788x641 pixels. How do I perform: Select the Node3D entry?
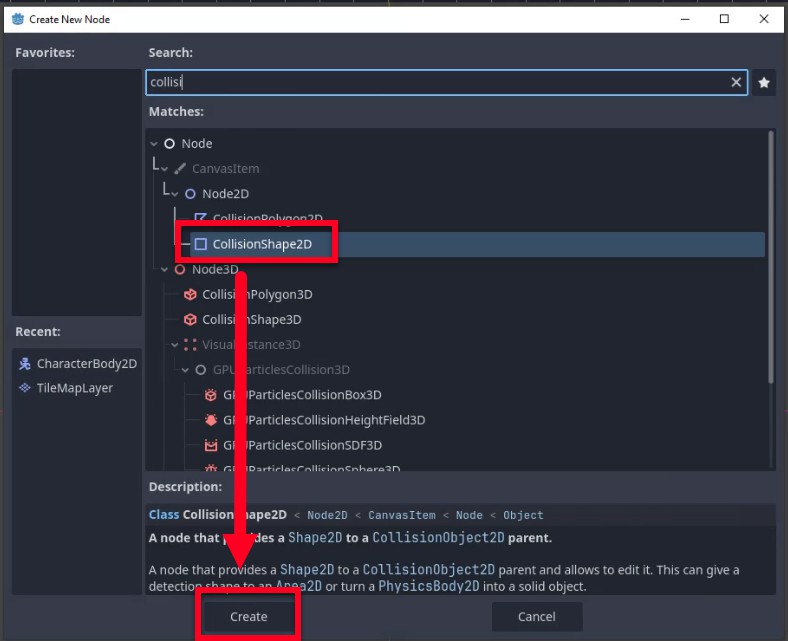[x=215, y=269]
